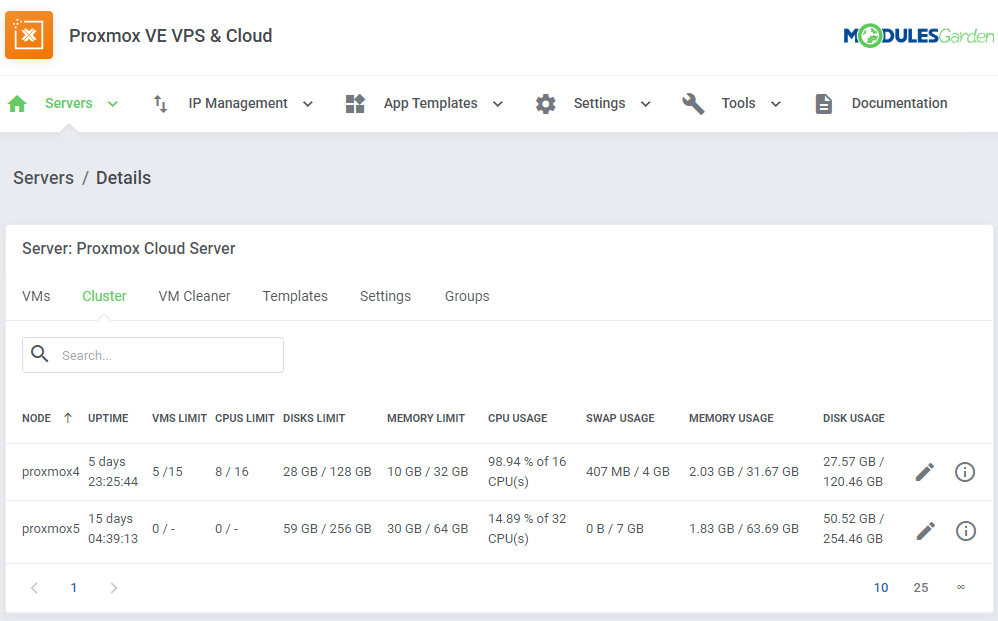
Task: Show 10 entries per page
Action: click(881, 588)
